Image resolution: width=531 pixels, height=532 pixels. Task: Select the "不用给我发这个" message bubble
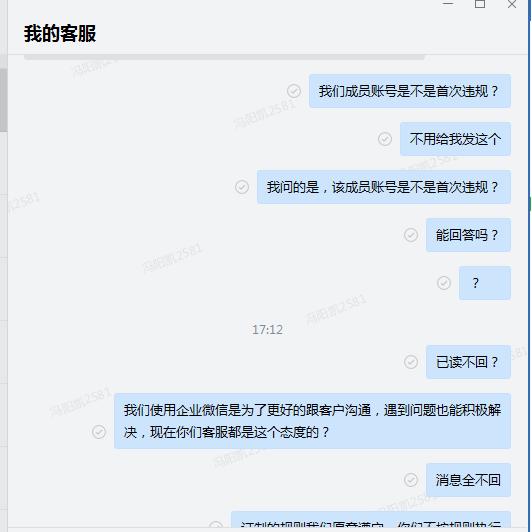pyautogui.click(x=455, y=139)
